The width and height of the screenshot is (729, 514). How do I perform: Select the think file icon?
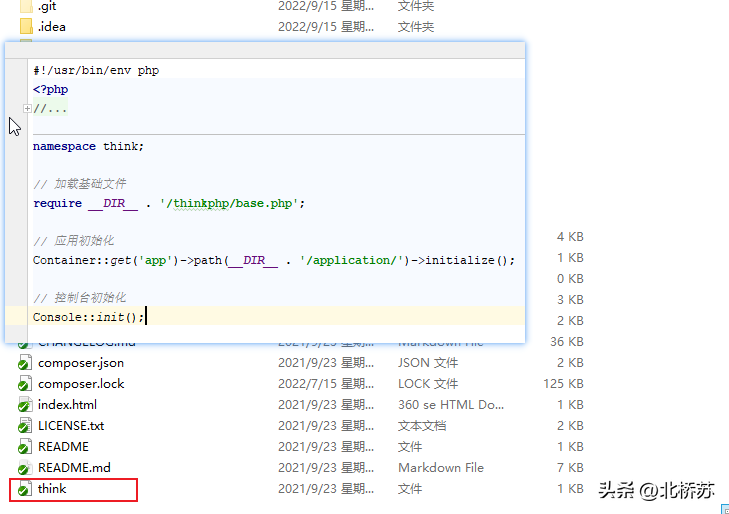(x=25, y=489)
